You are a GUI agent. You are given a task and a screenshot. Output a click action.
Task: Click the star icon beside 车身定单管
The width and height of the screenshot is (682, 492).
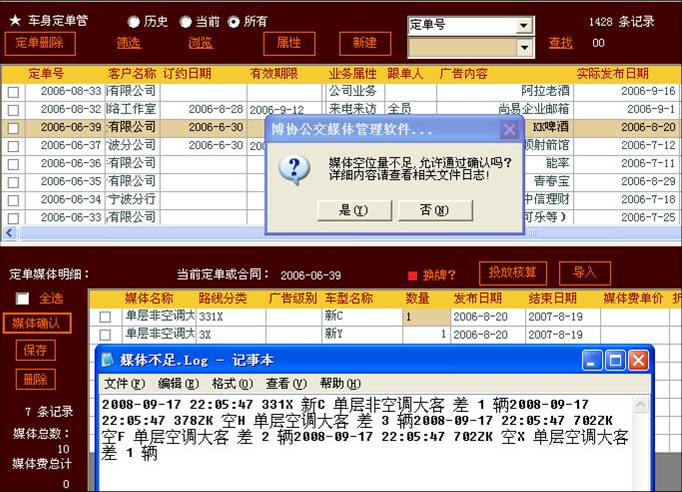[x=14, y=20]
